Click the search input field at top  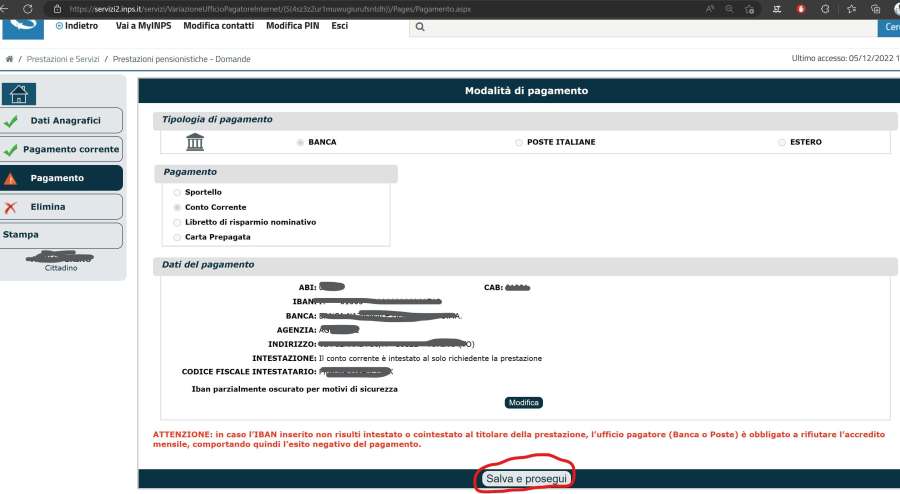click(640, 27)
